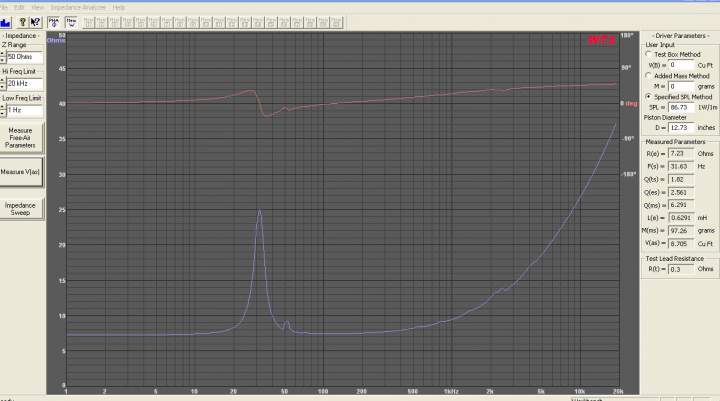
Task: Click the Z Range spinner arrows
Action: [x=3, y=57]
